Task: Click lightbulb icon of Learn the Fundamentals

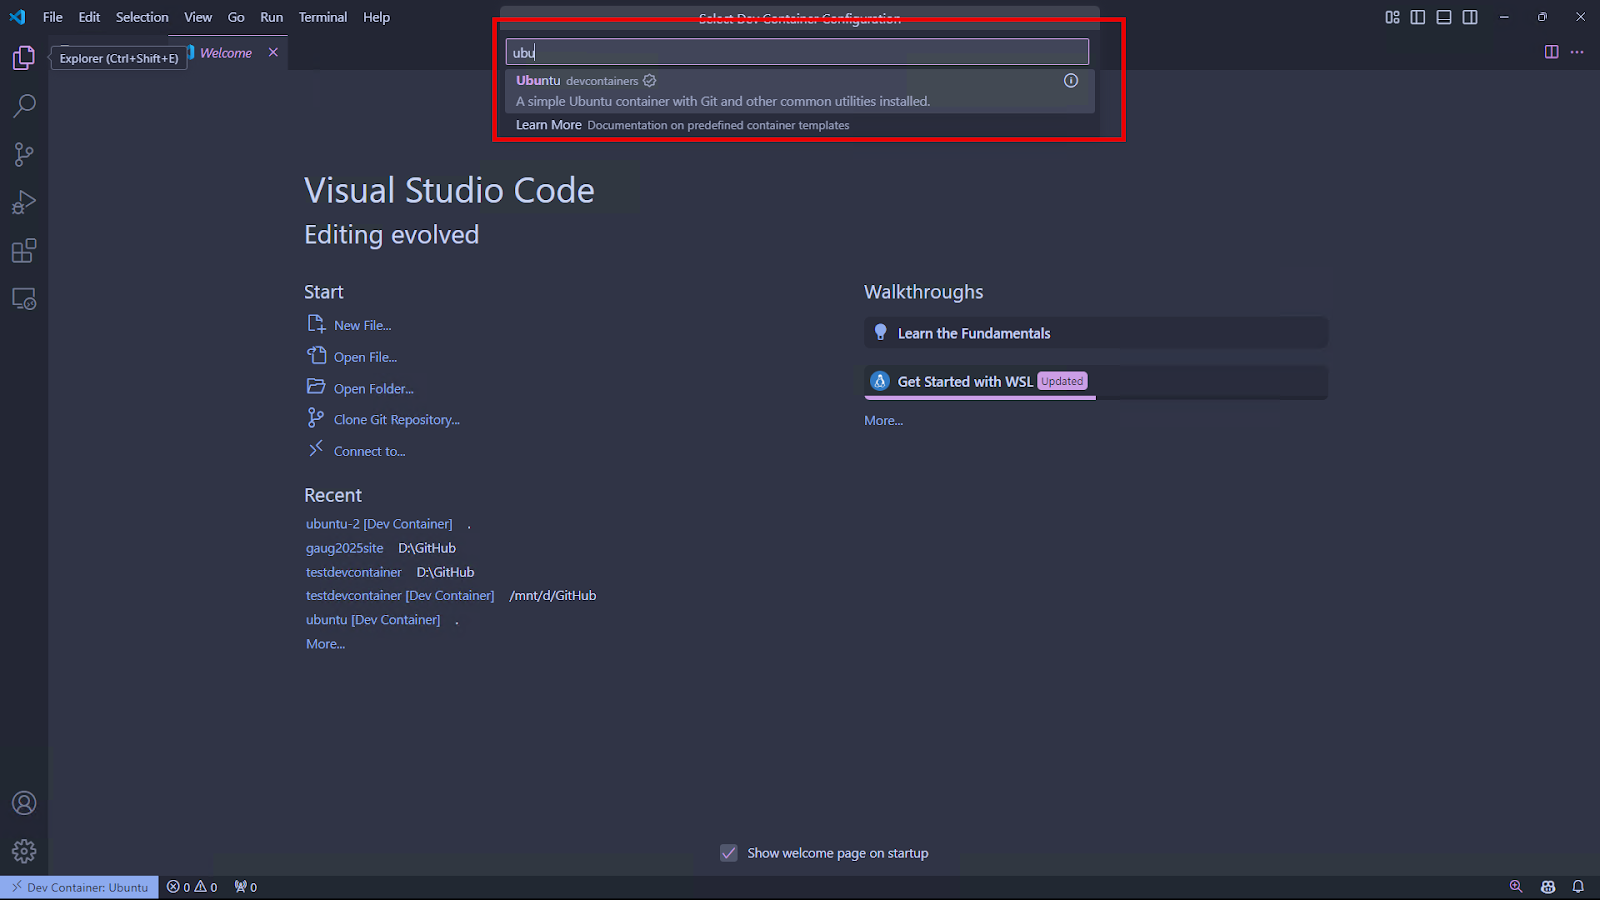Action: click(x=880, y=332)
